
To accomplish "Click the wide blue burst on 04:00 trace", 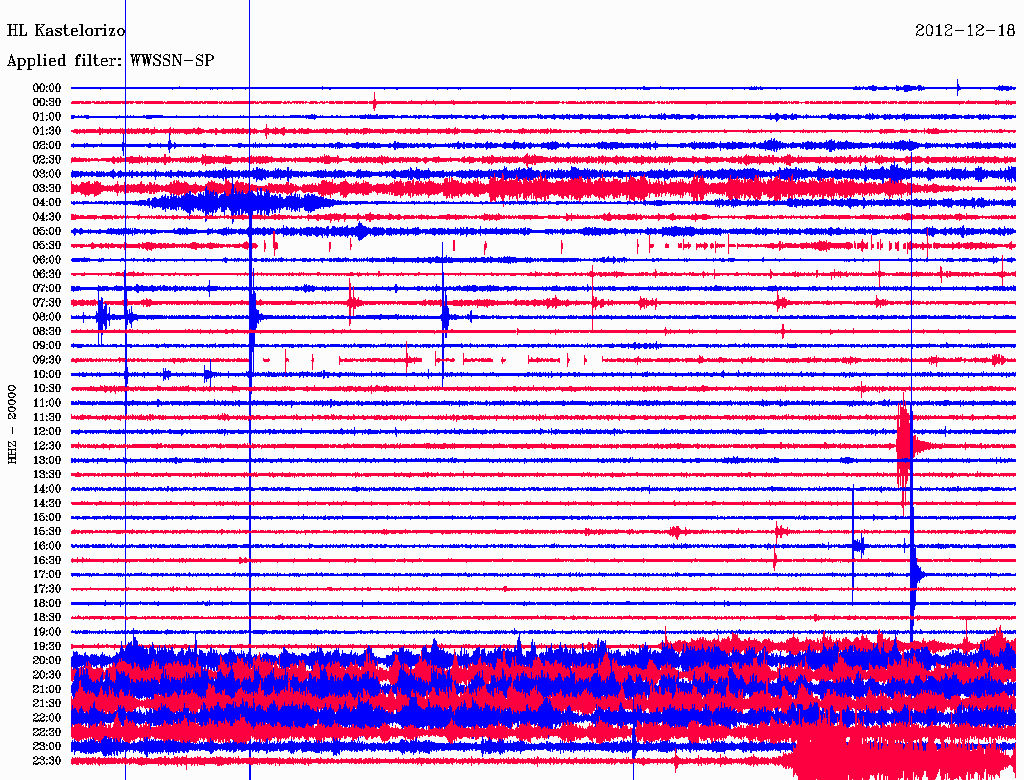I will point(230,203).
